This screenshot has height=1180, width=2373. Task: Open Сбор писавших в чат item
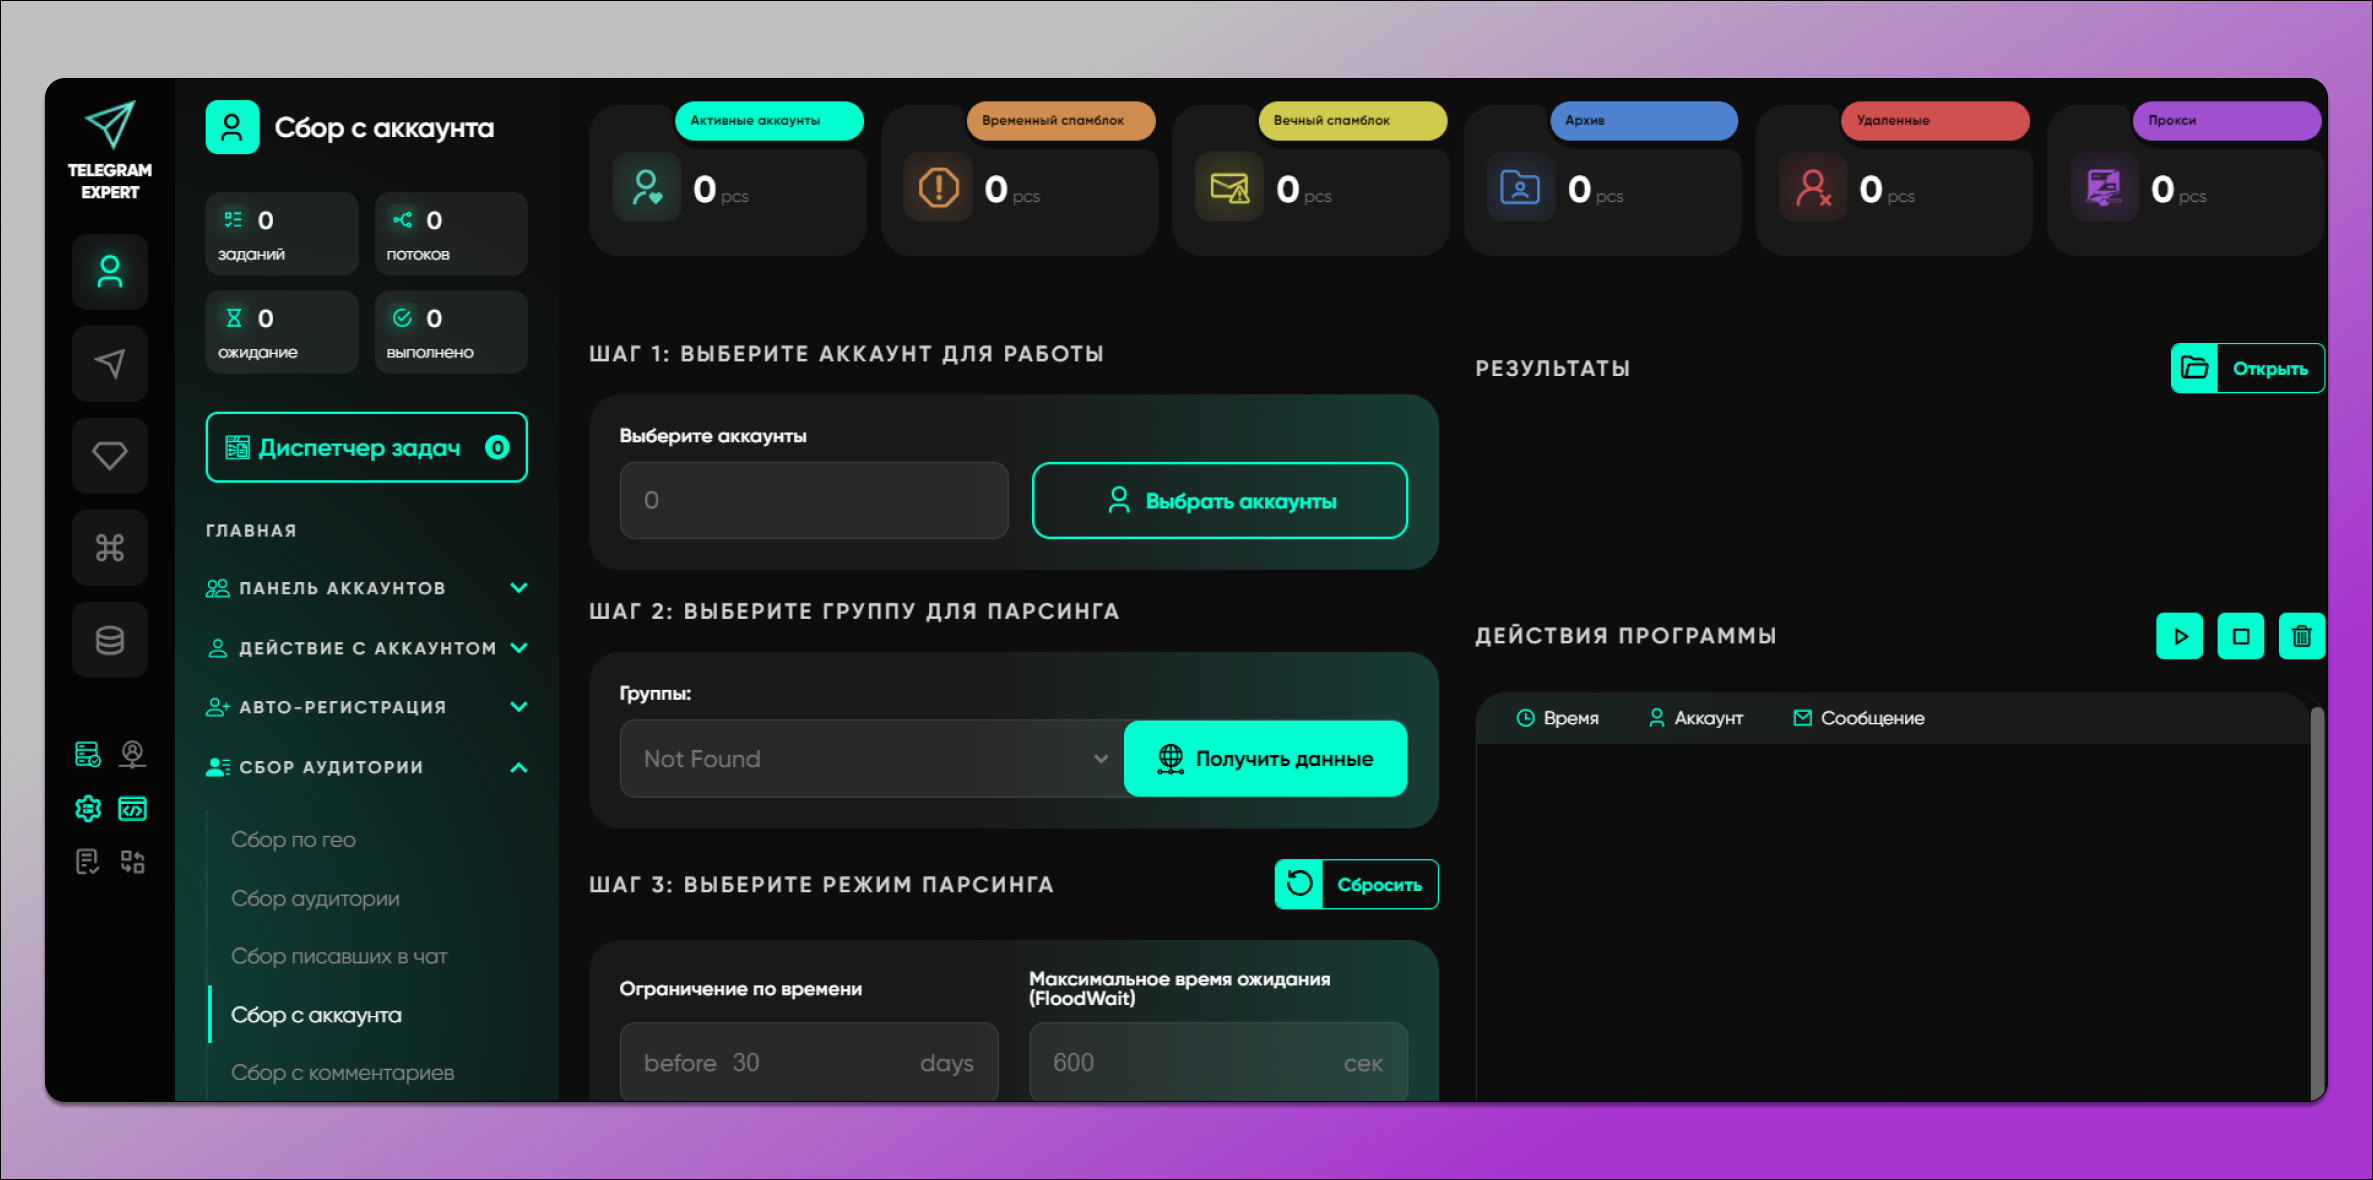[x=339, y=956]
